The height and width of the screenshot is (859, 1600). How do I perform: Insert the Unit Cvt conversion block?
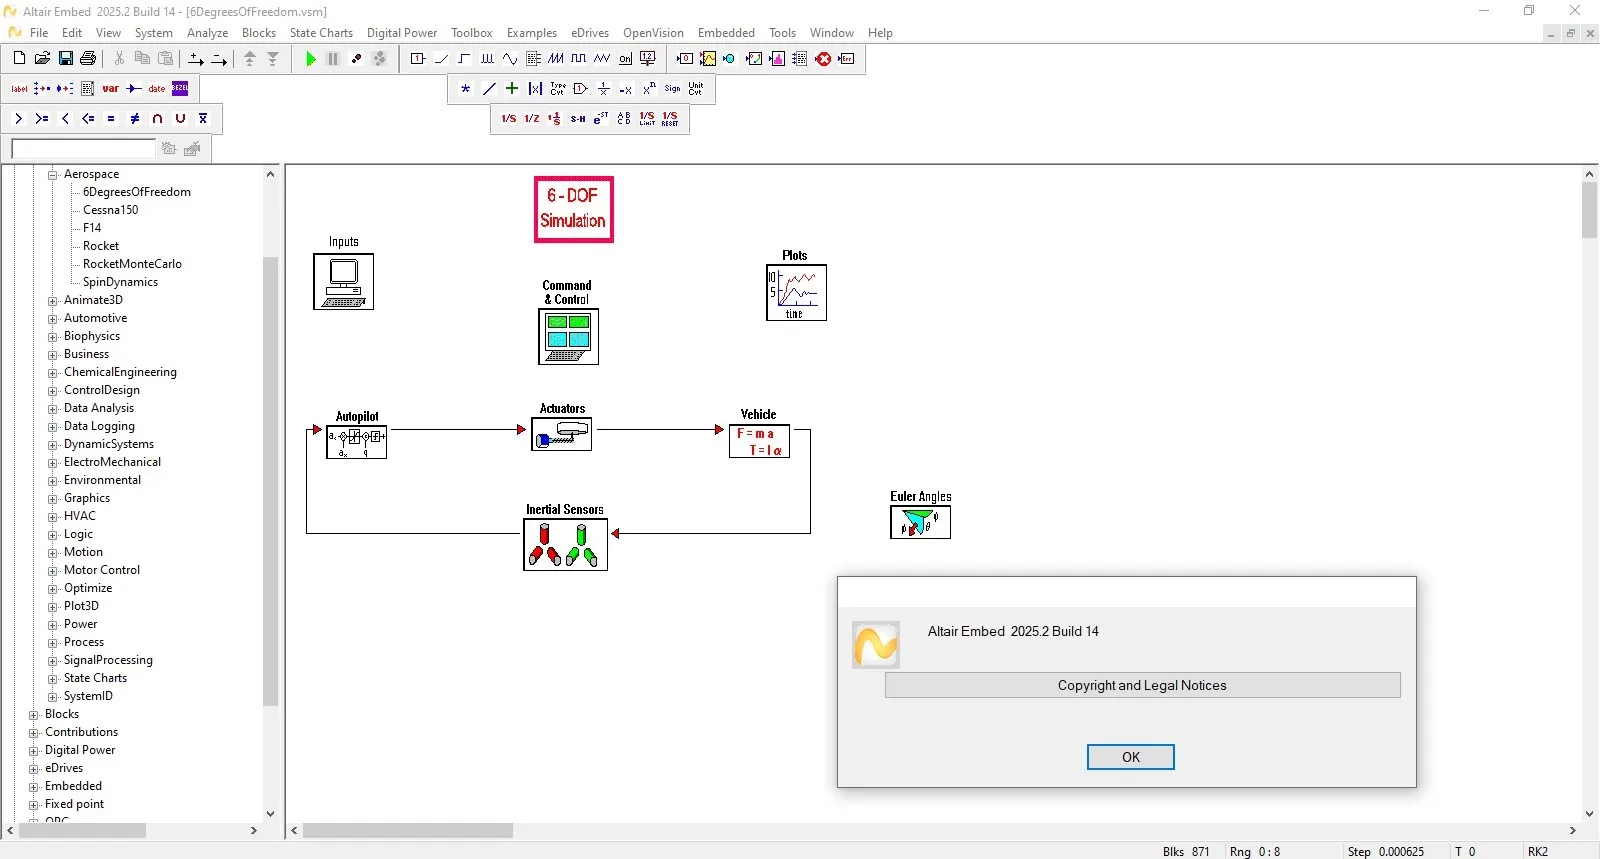696,89
